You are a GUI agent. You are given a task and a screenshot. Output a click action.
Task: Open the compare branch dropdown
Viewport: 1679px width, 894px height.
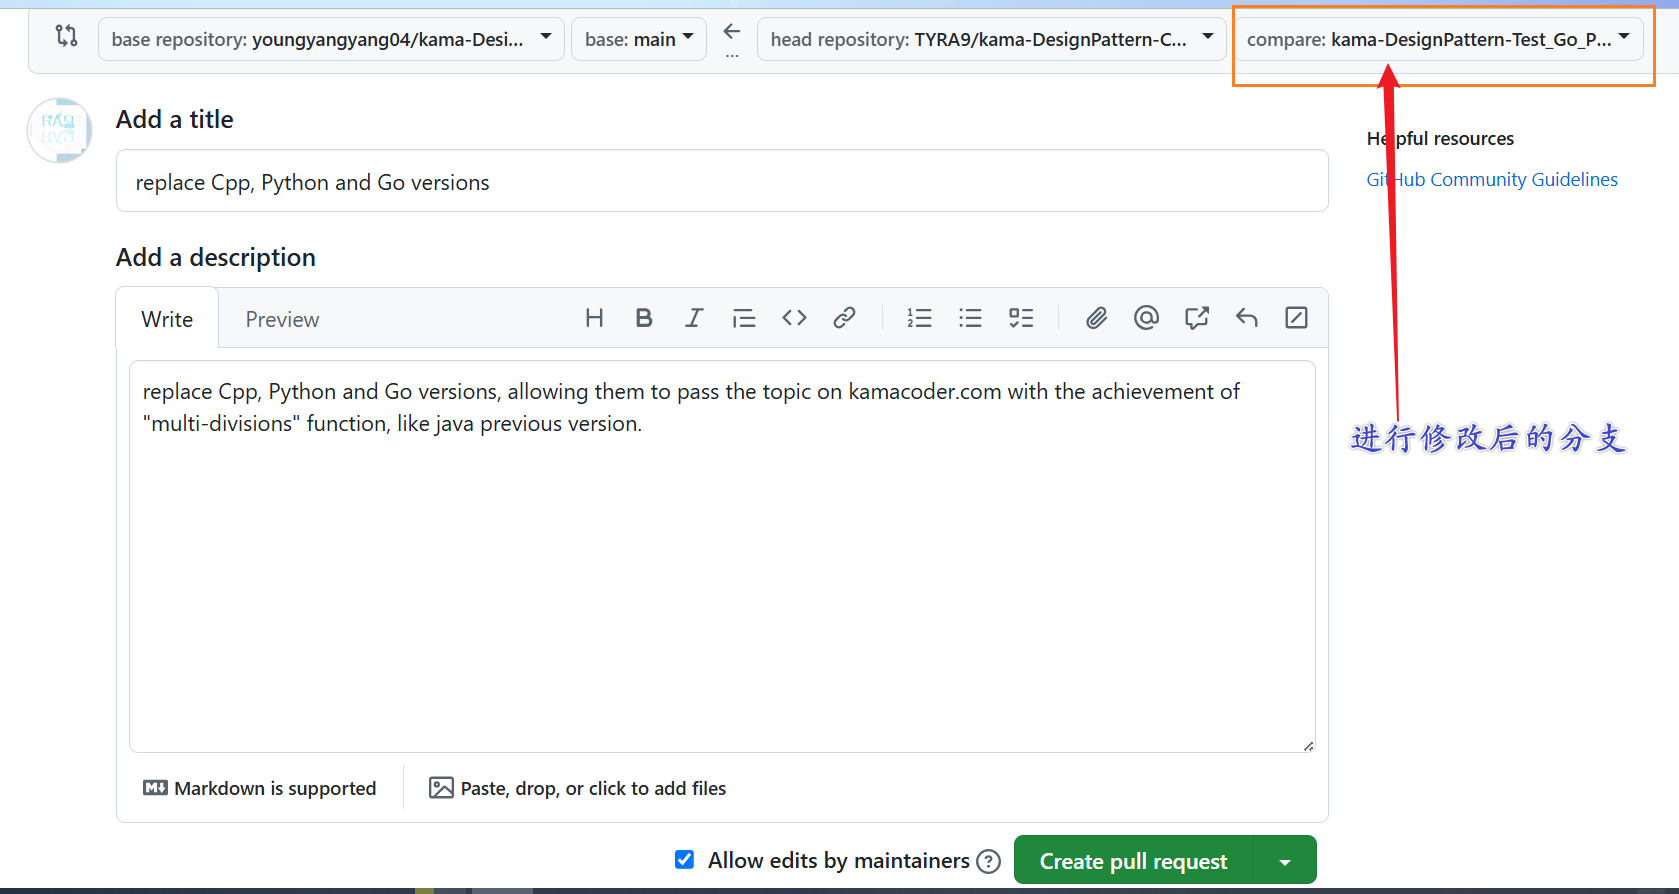tap(1439, 39)
